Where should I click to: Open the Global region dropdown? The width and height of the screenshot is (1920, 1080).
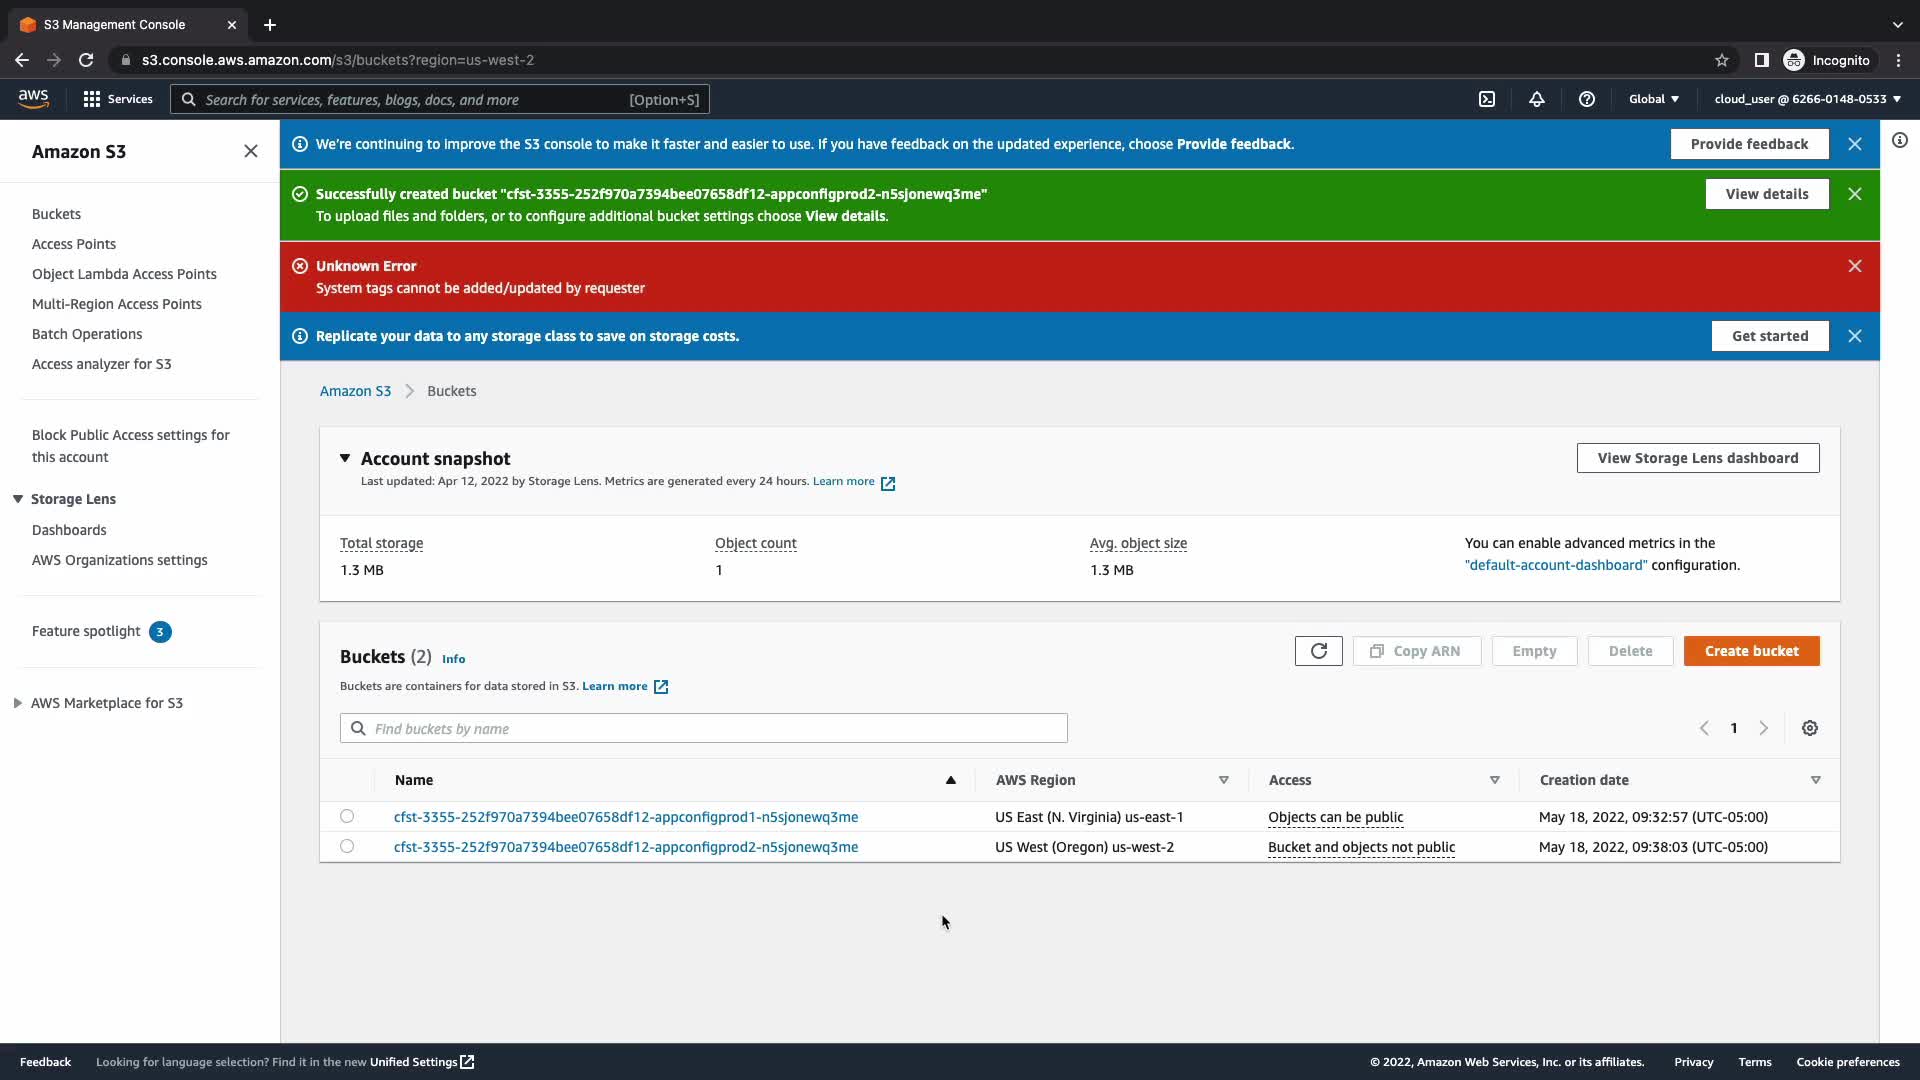[1654, 99]
